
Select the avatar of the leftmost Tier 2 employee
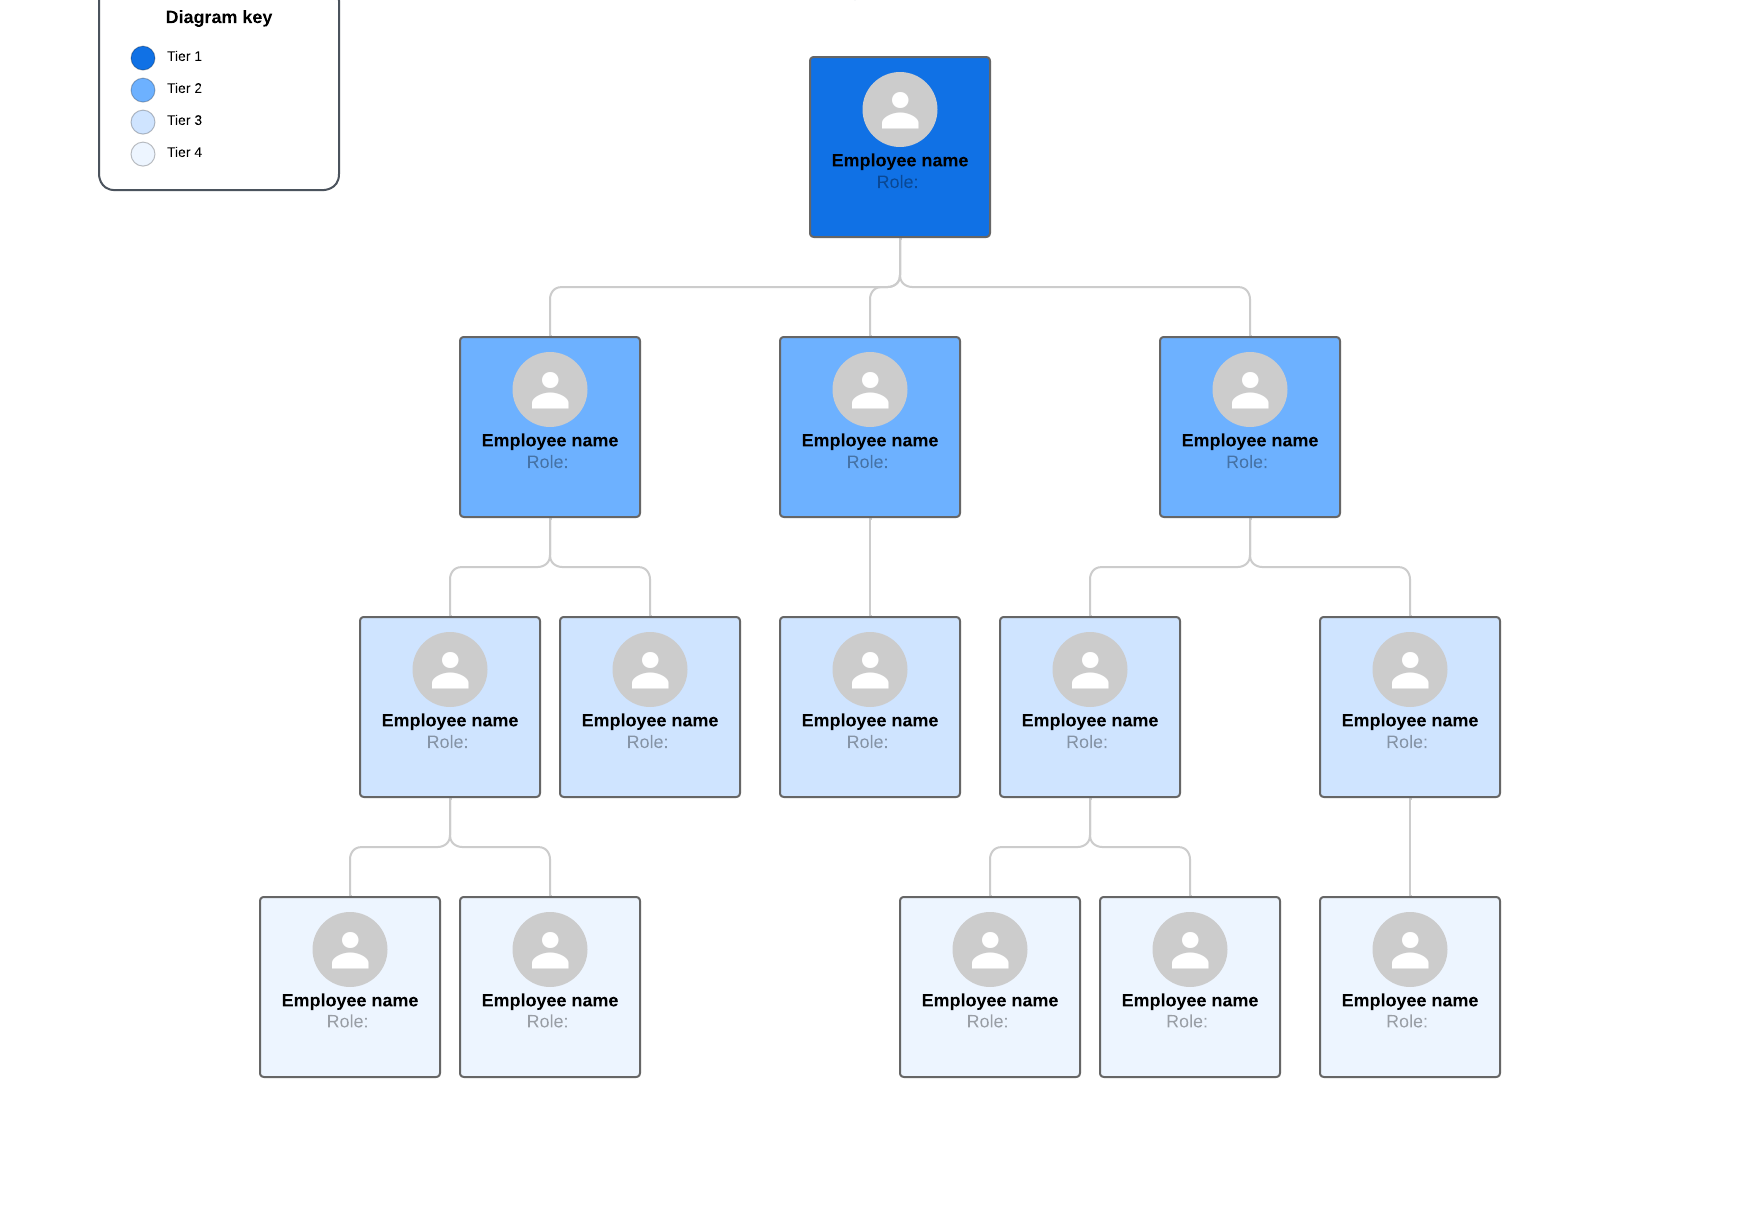pyautogui.click(x=549, y=389)
